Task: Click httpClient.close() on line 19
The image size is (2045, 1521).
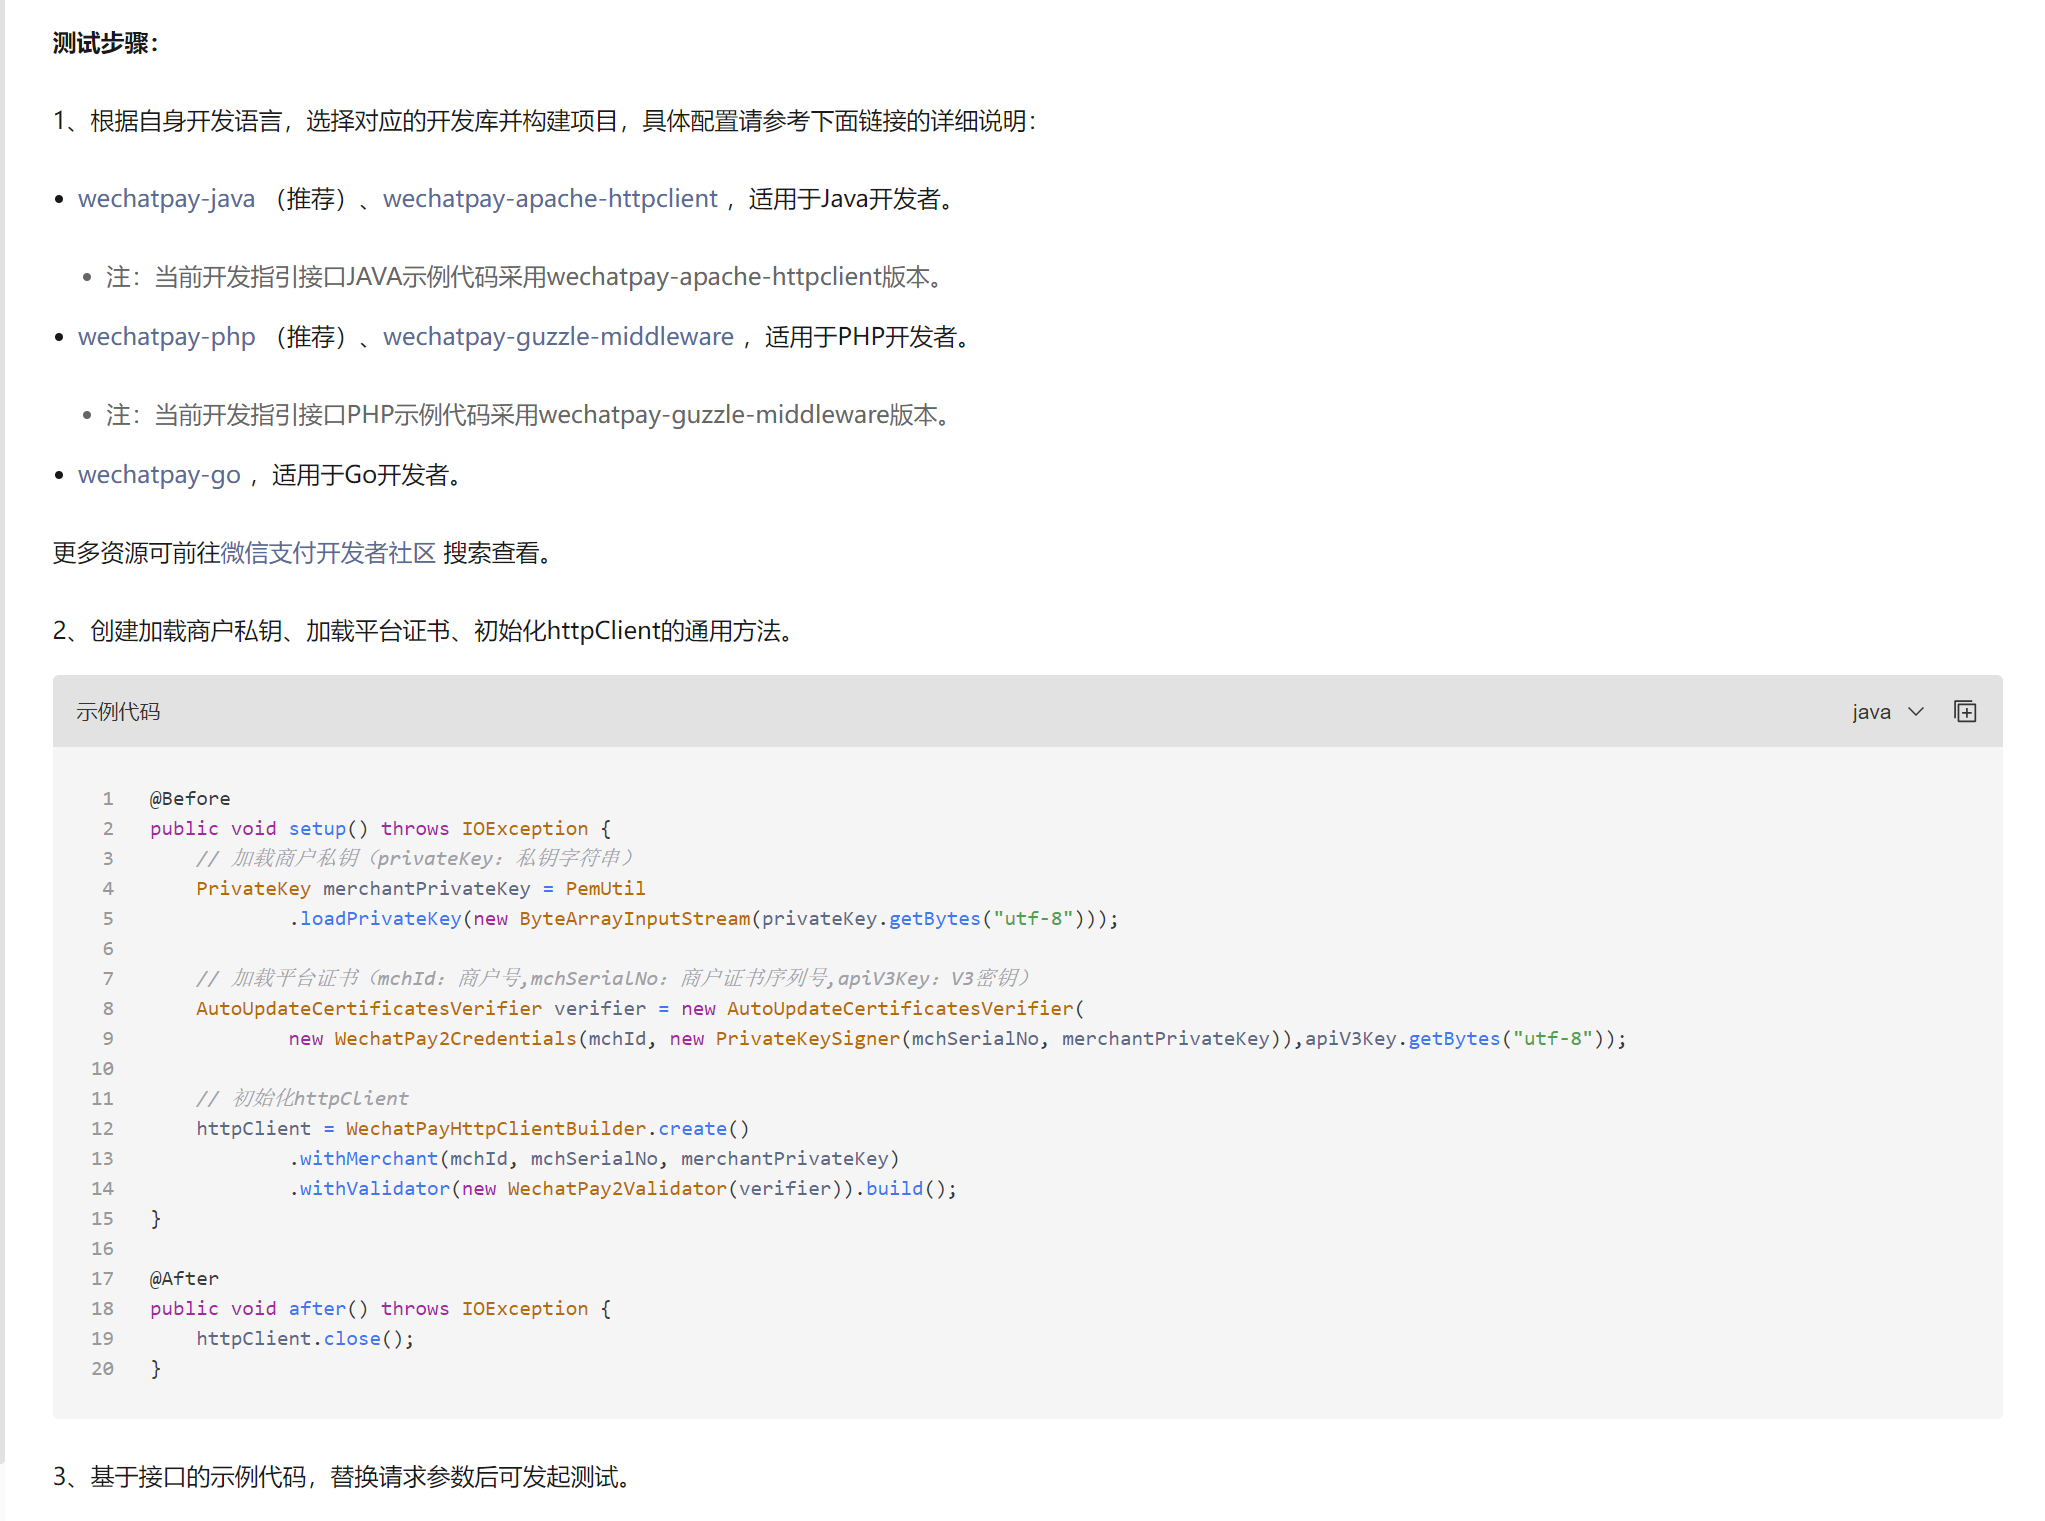Action: click(304, 1338)
